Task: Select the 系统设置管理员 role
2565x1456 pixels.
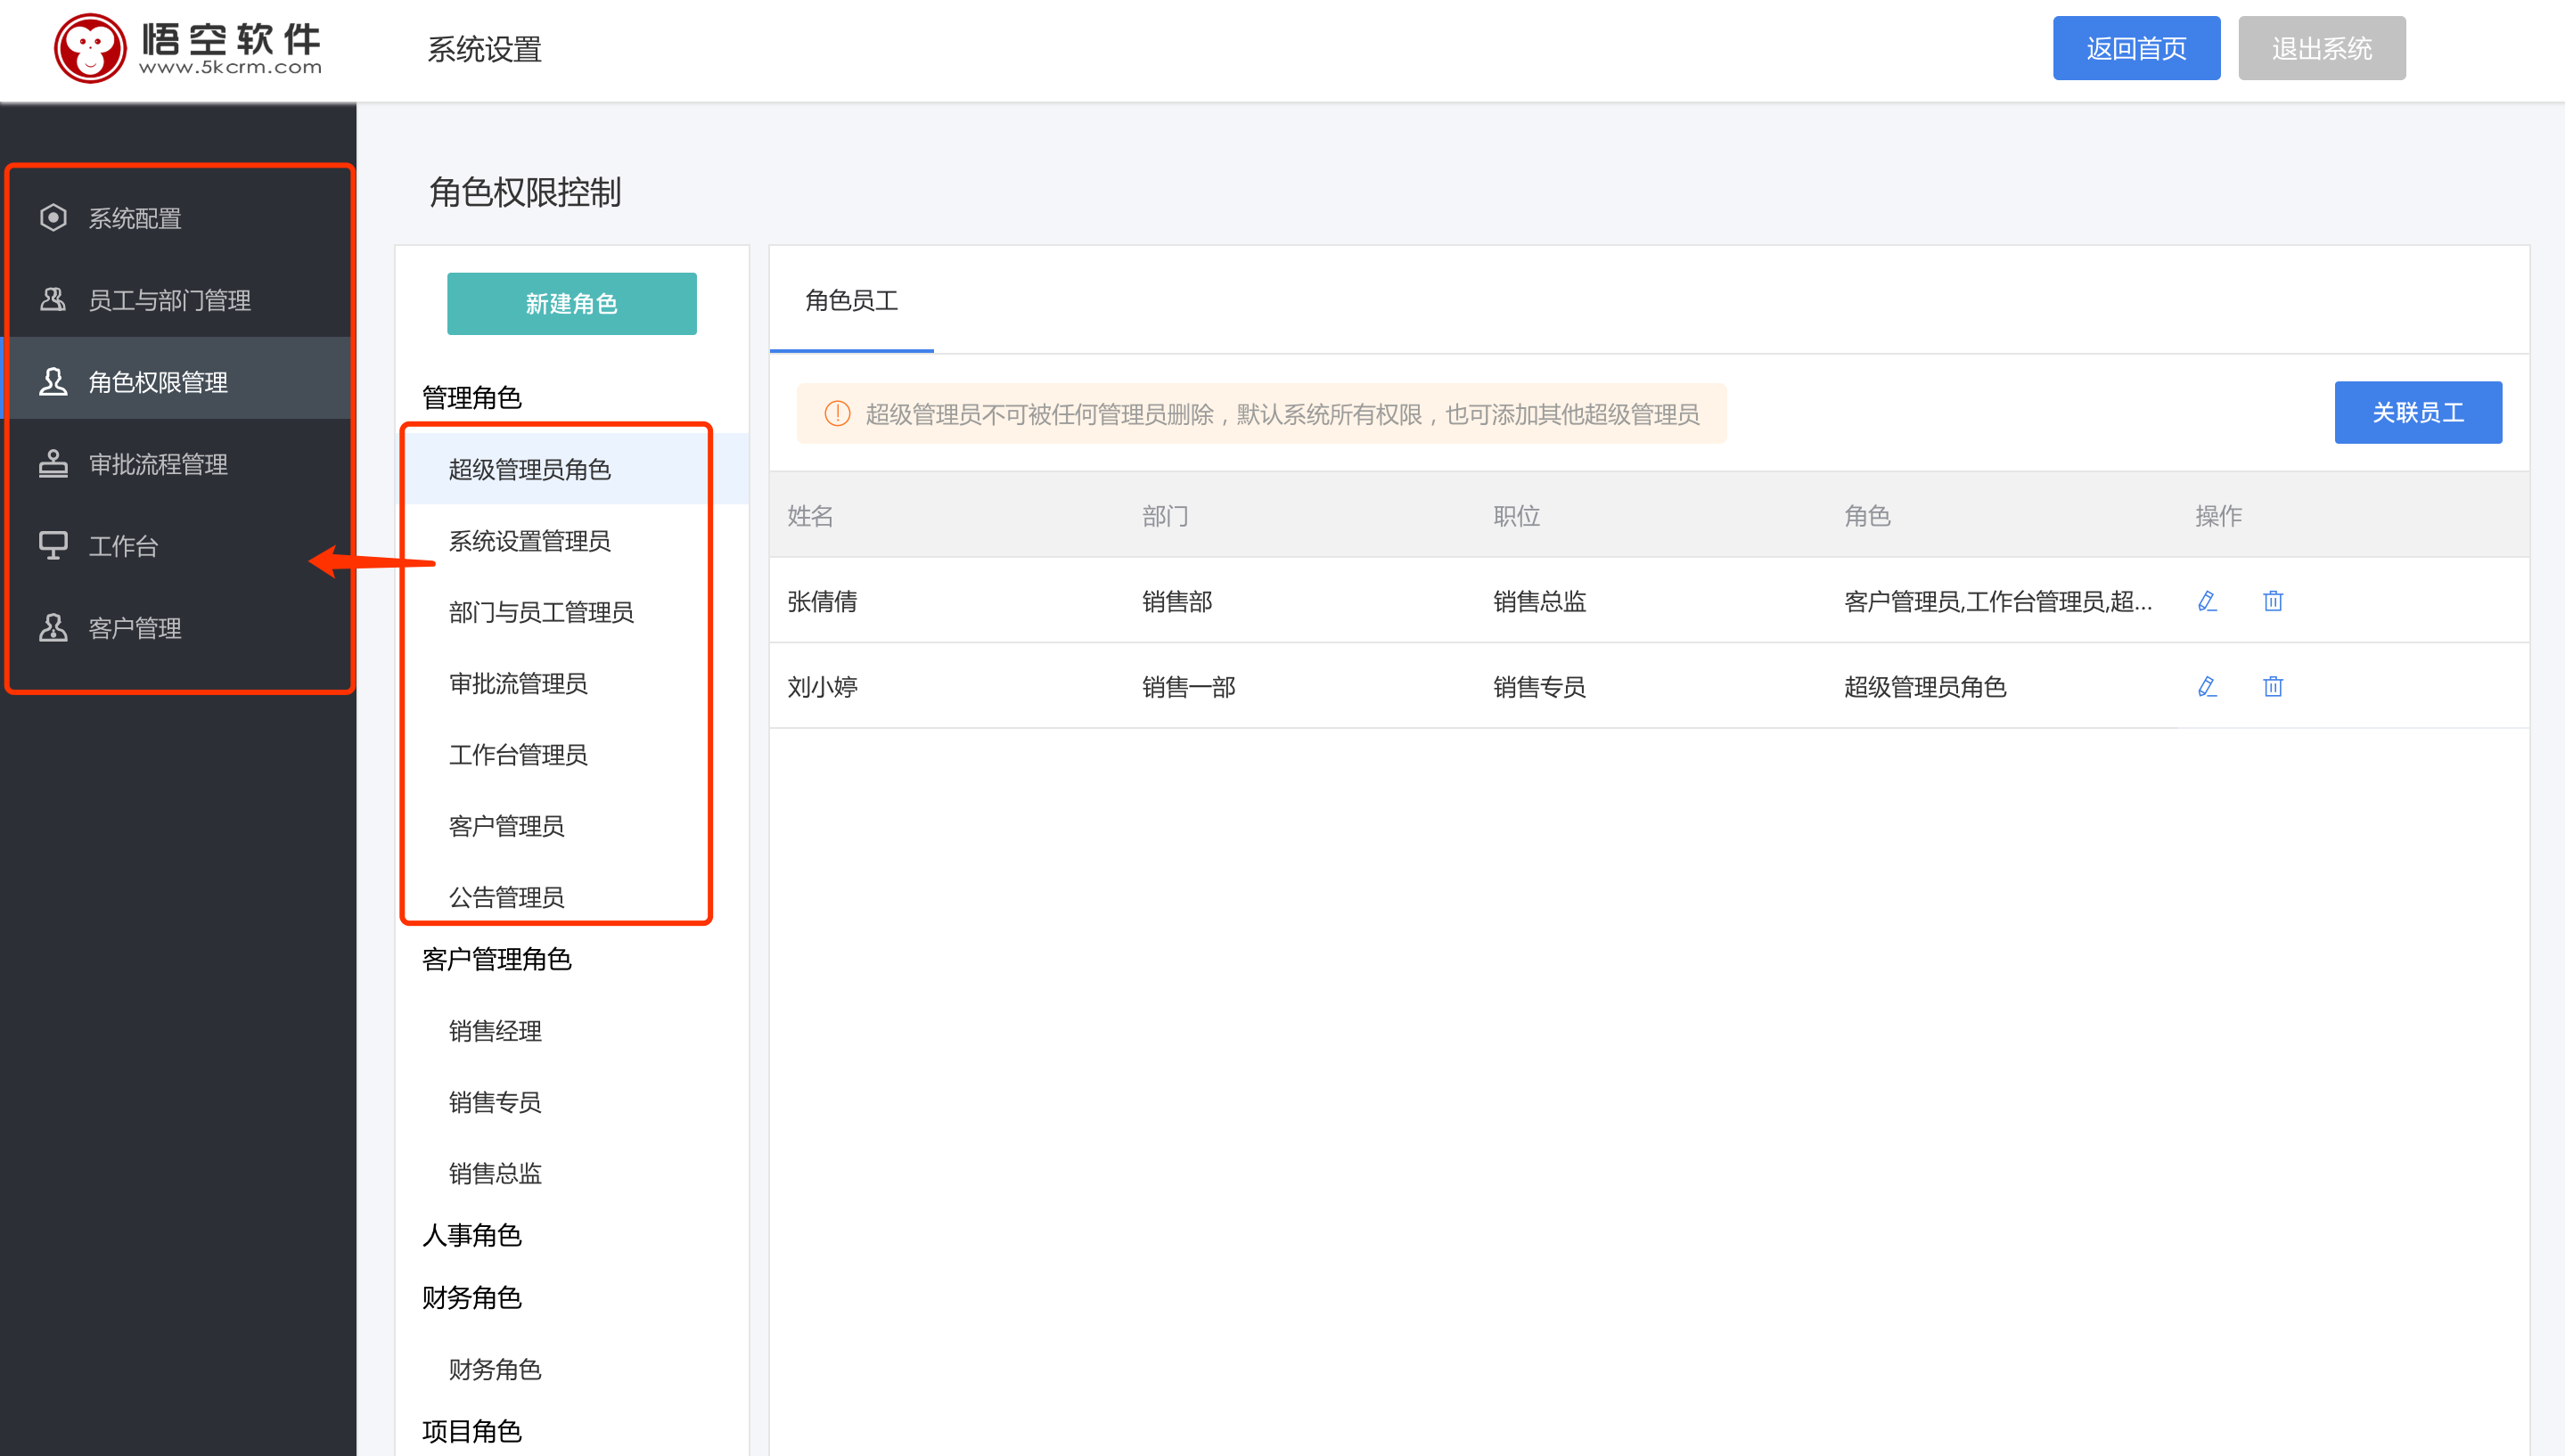Action: [572, 541]
